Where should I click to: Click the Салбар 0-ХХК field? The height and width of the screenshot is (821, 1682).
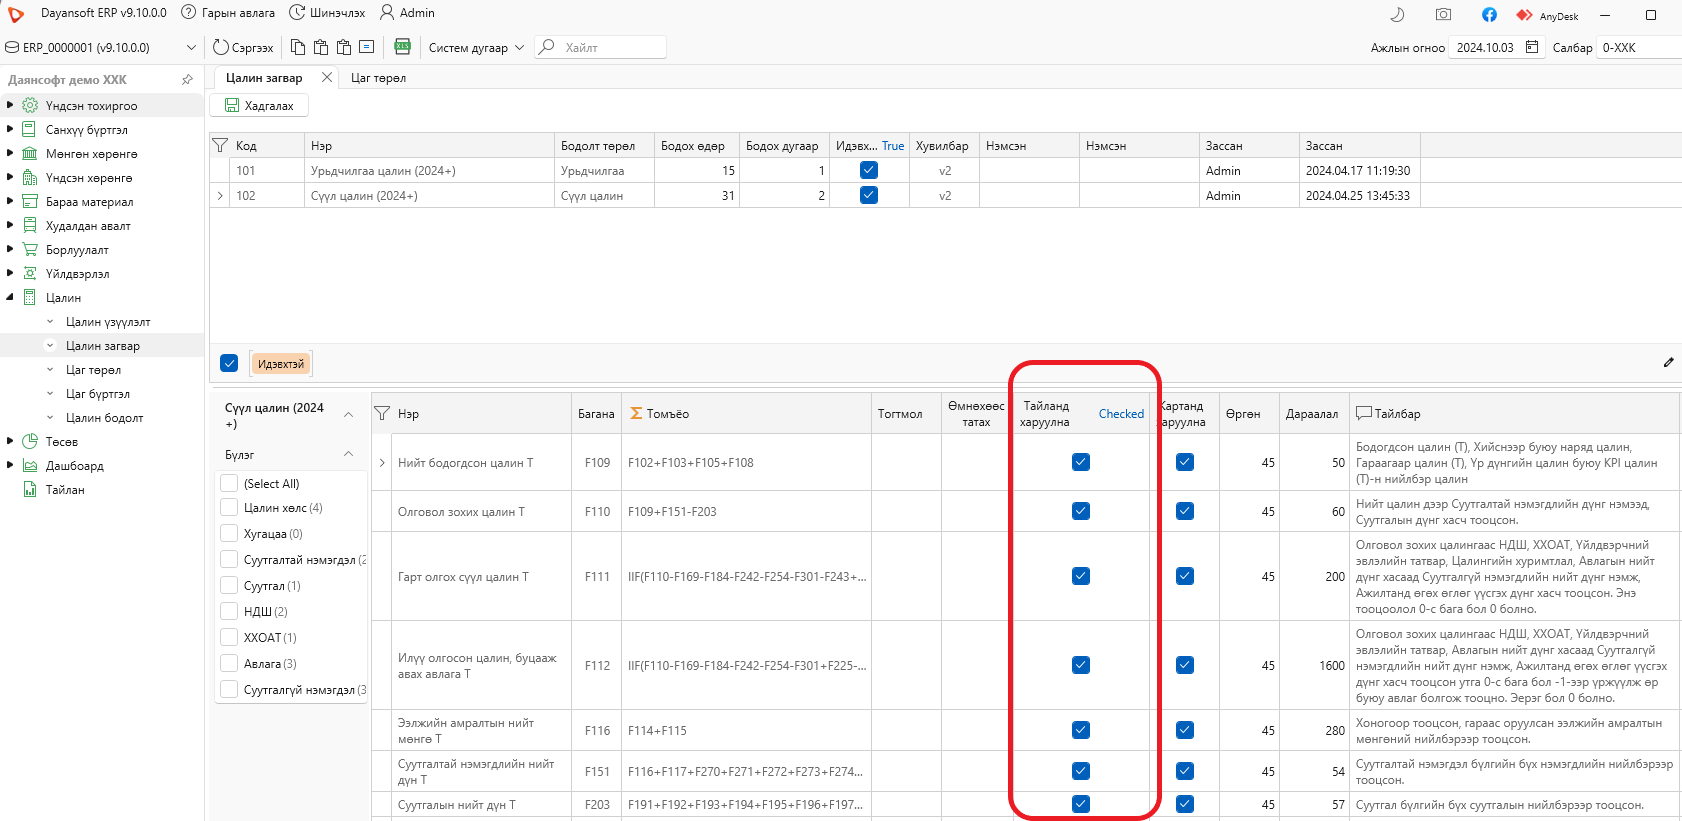coord(1640,47)
